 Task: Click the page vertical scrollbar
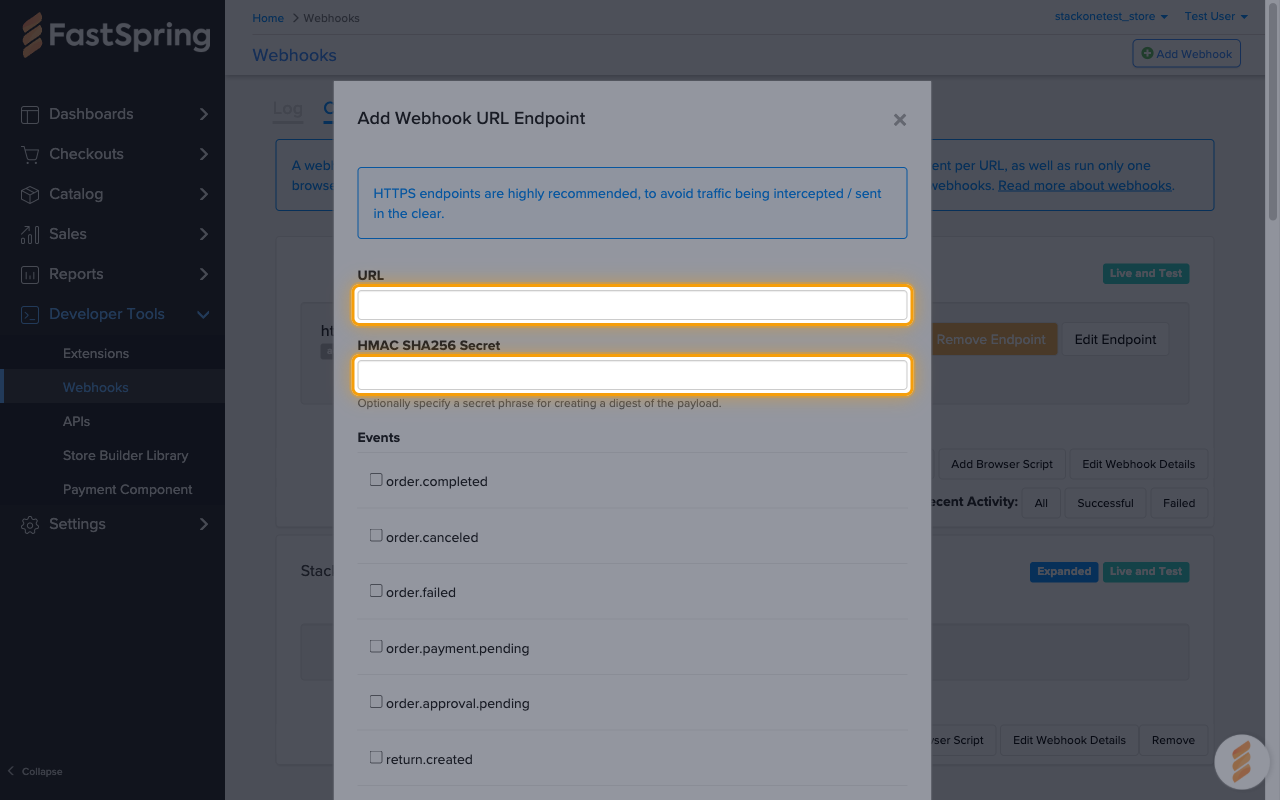pos(1273,110)
